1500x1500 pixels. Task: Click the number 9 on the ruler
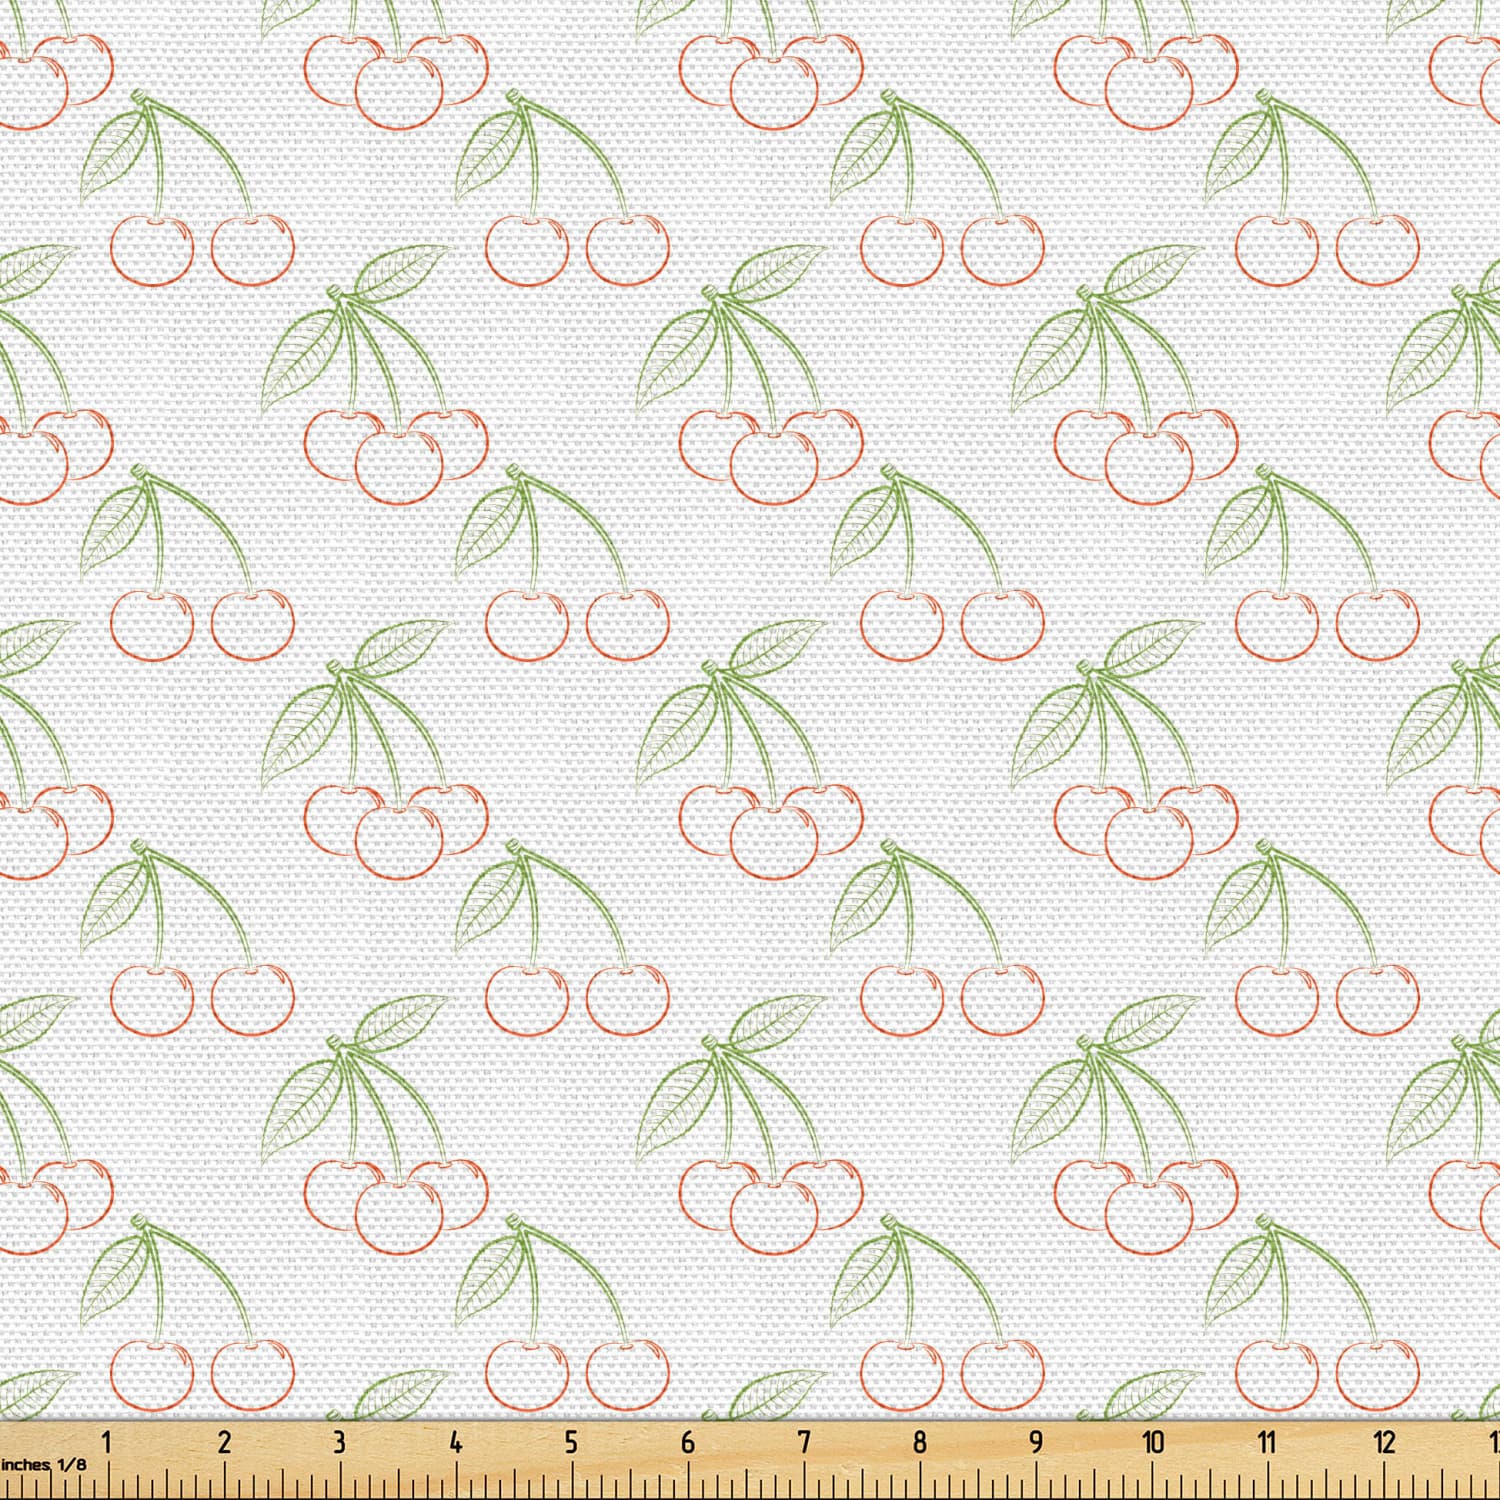click(x=1036, y=1442)
